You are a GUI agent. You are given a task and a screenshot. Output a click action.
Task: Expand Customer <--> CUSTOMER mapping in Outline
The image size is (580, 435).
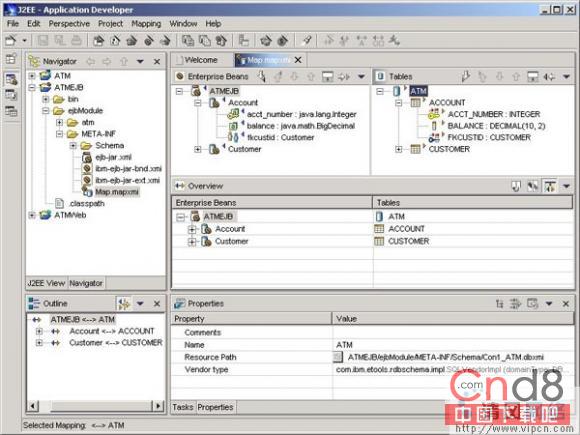point(39,343)
